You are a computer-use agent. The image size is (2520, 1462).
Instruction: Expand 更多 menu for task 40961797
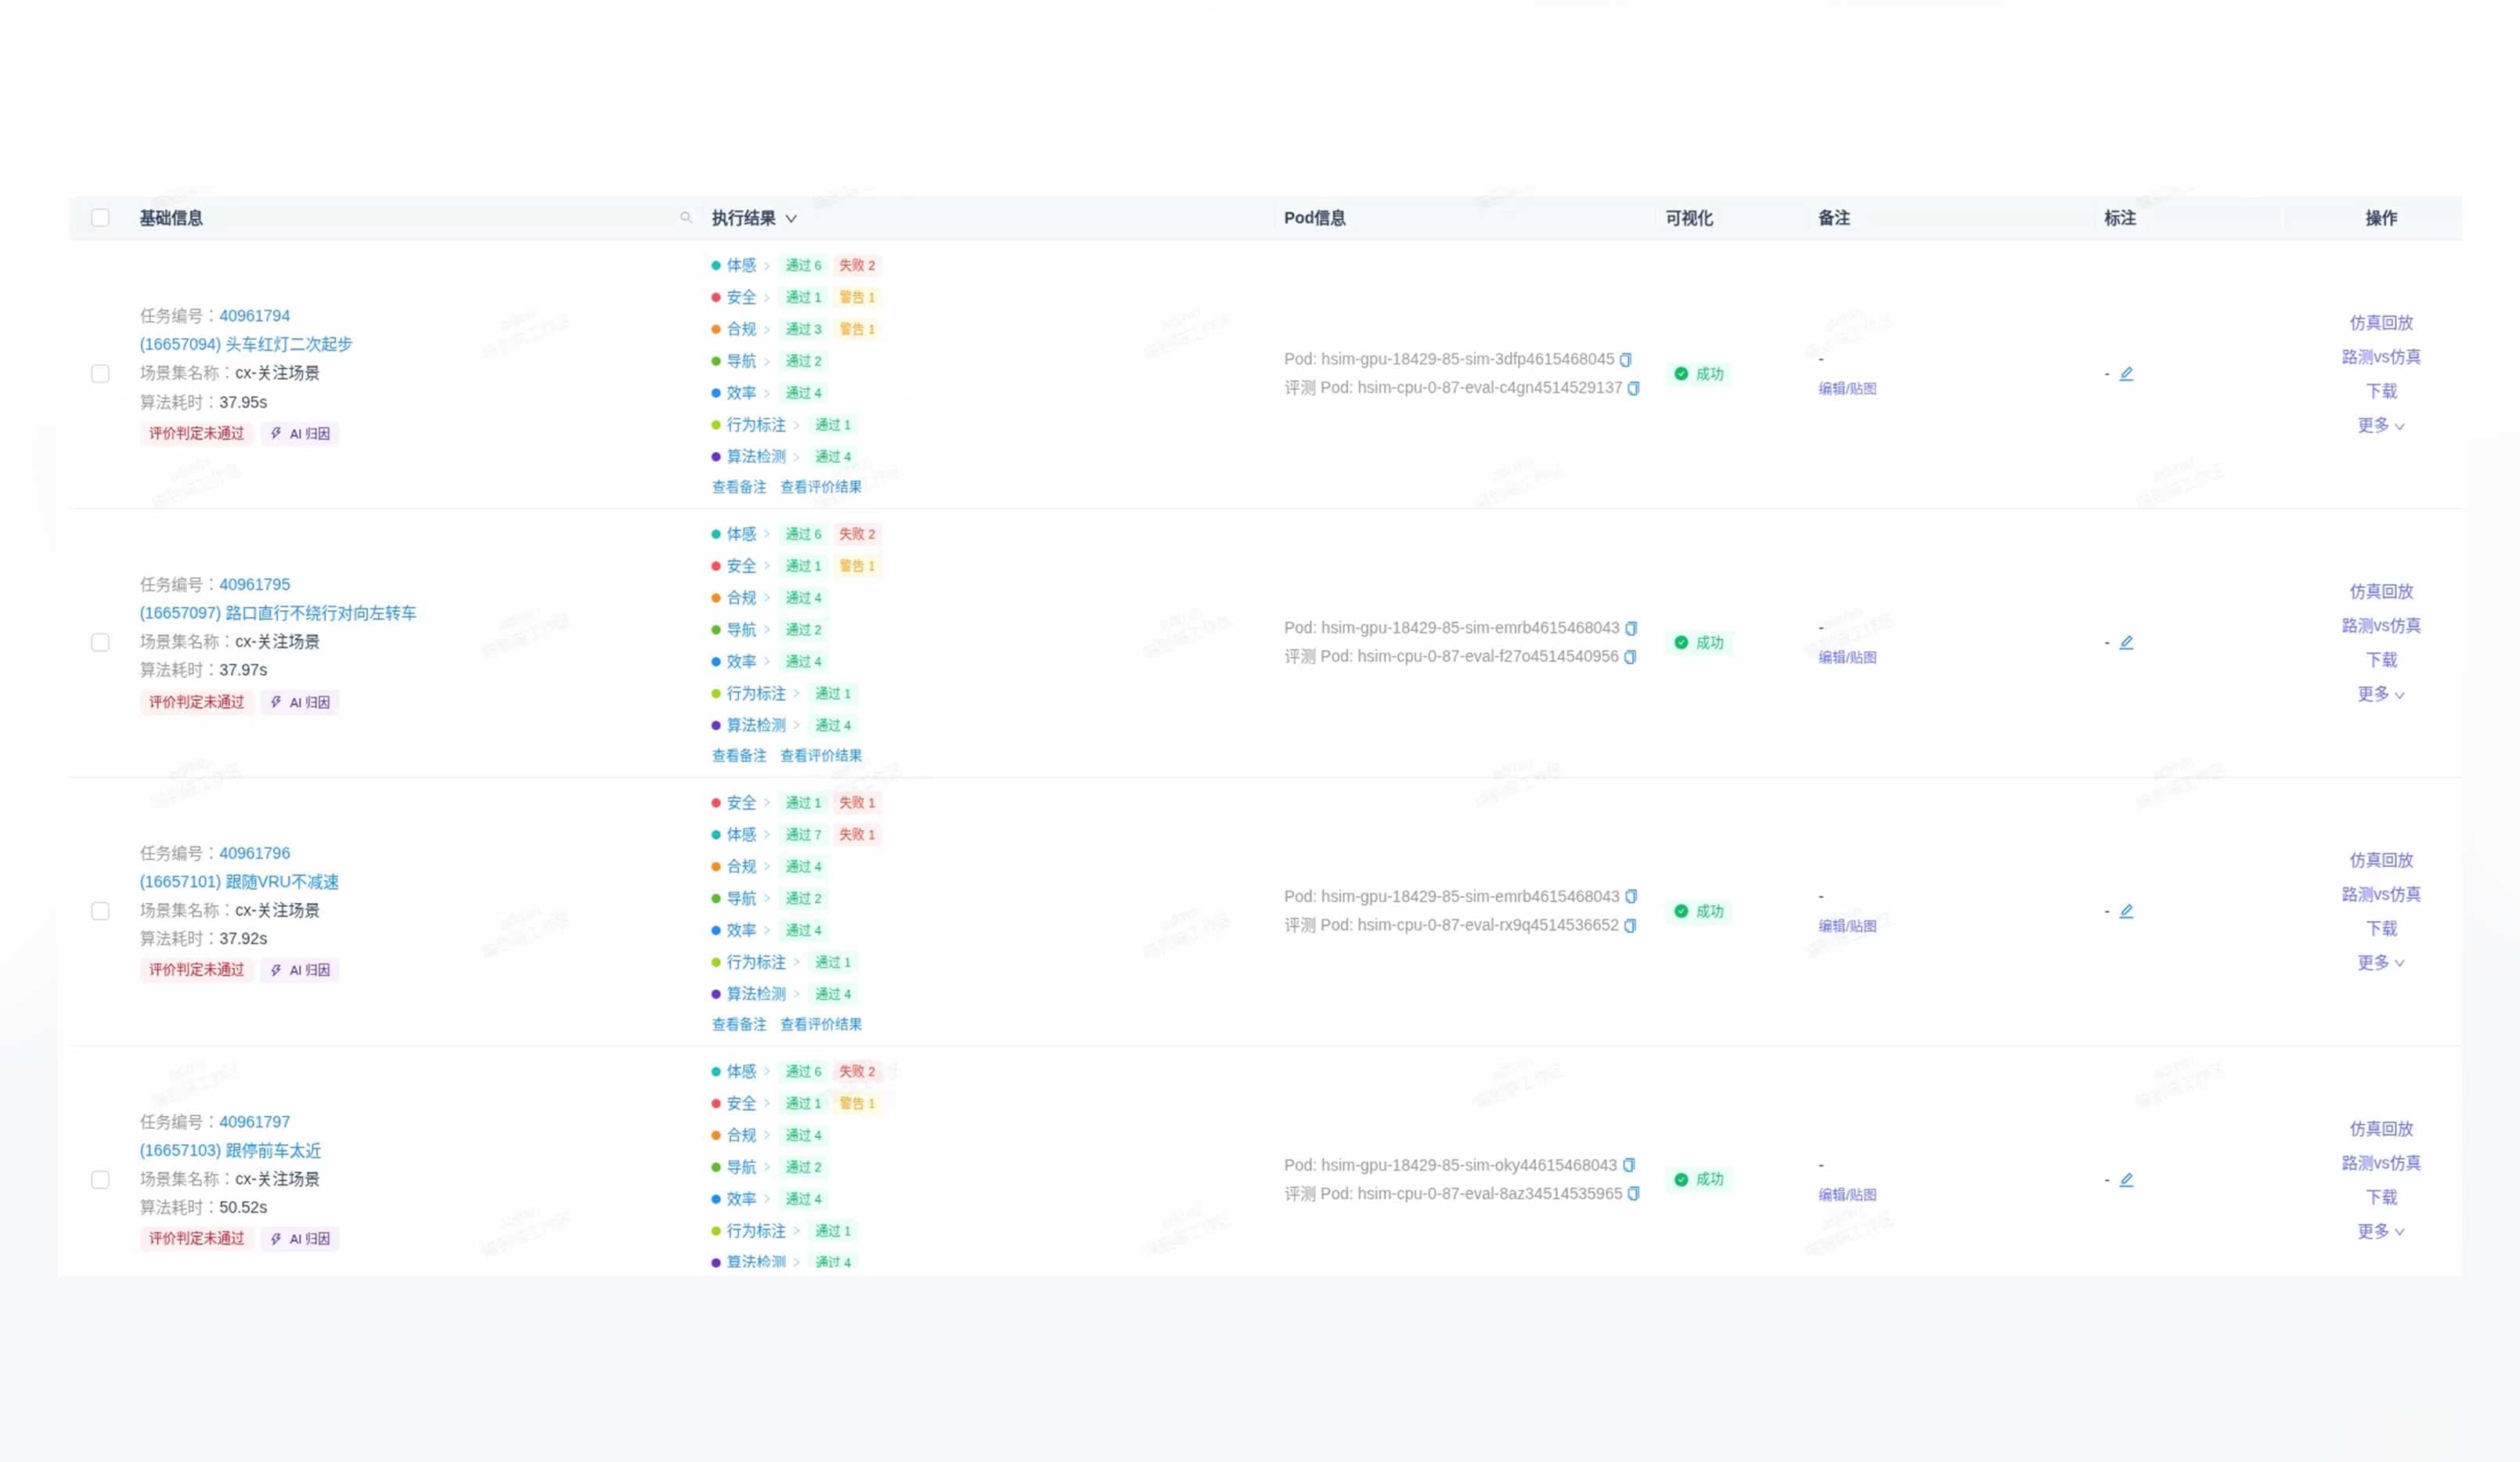coord(2380,1231)
